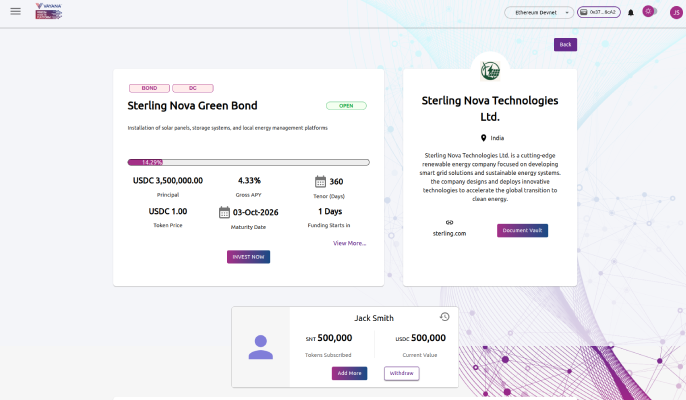Go back using the Back button
The width and height of the screenshot is (686, 400).
pyautogui.click(x=565, y=44)
